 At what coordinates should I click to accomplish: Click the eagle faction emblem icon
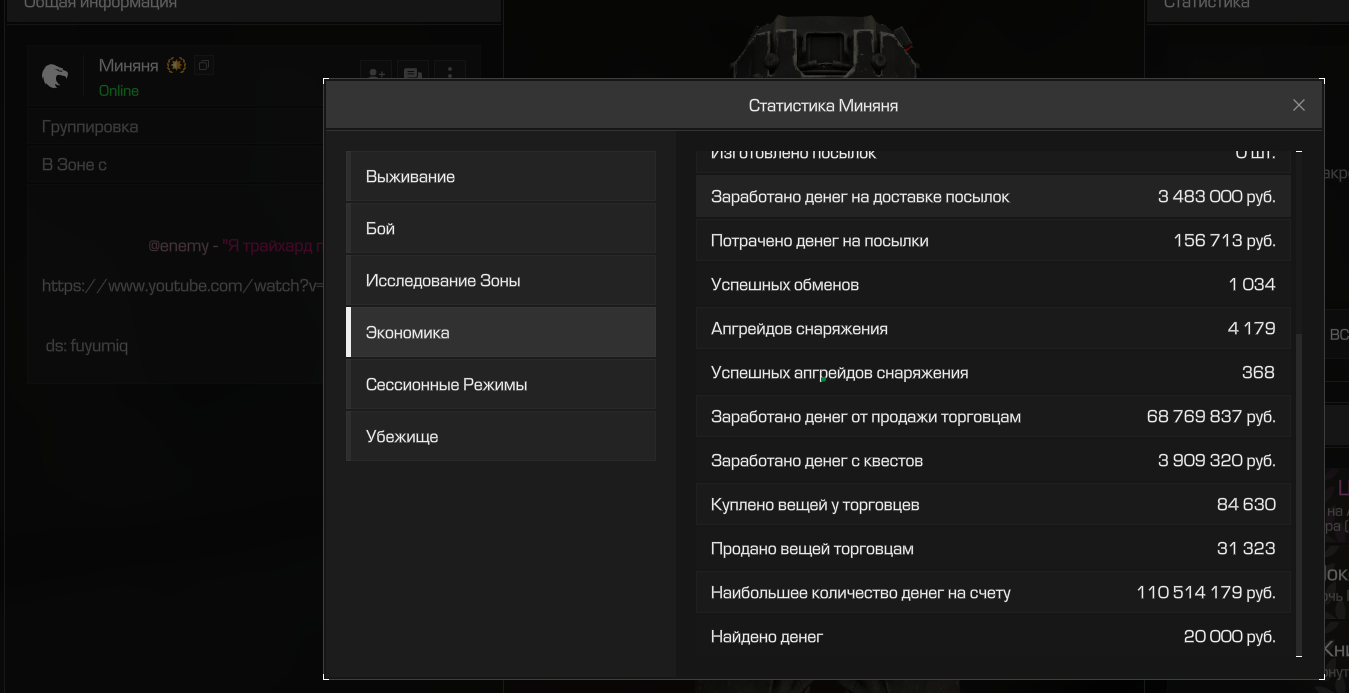tap(55, 76)
